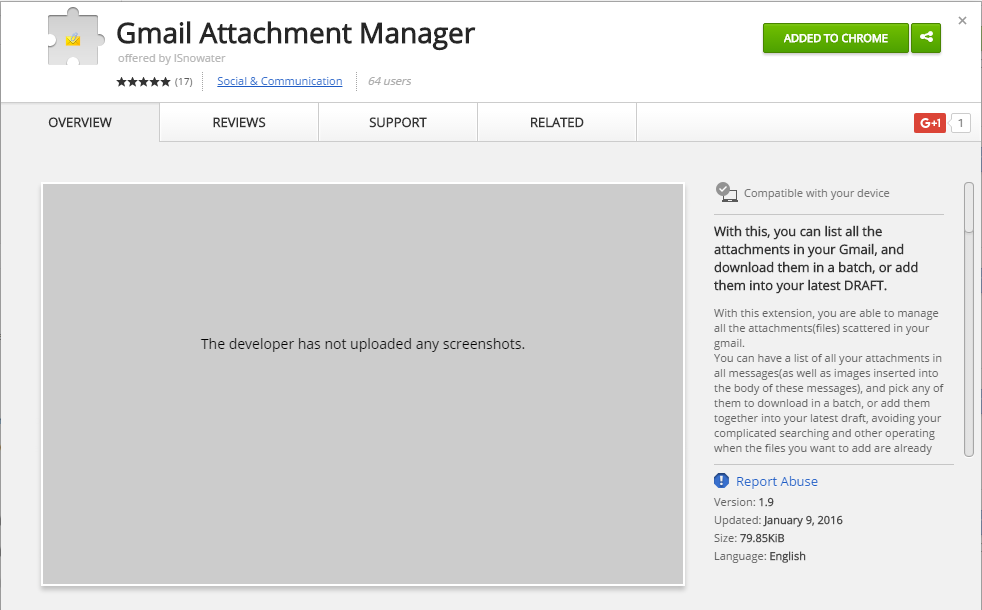Open the Social & Communication category link
The image size is (982, 610).
point(279,81)
